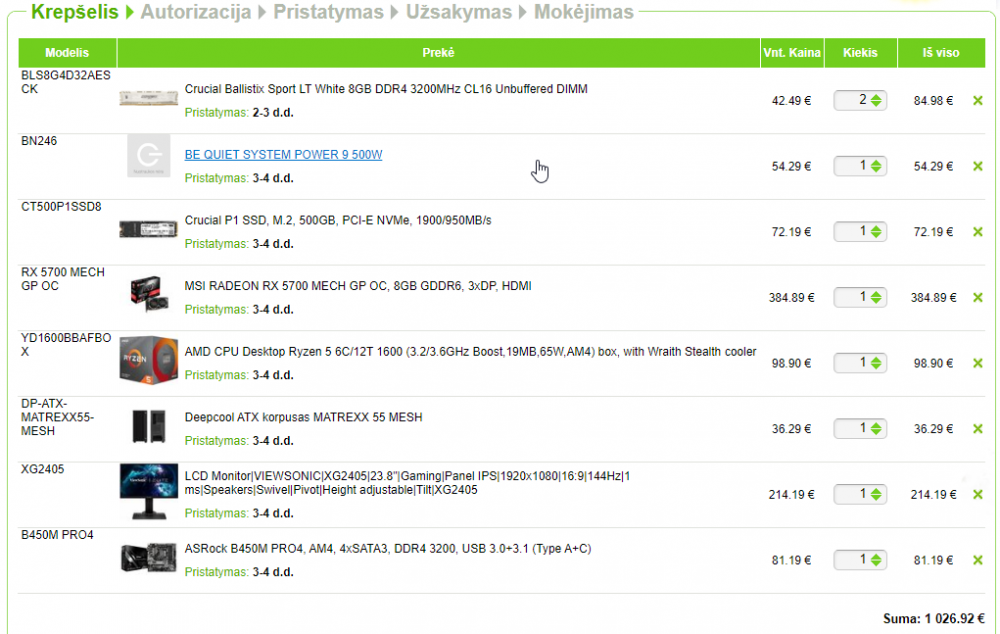Adjust quantity stepper for BE QUIET PSU
Screen dimensions: 1000x634
click(876, 166)
